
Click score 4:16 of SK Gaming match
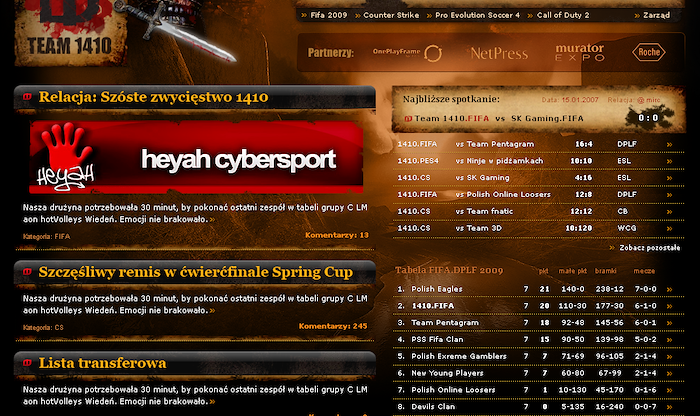tap(583, 178)
